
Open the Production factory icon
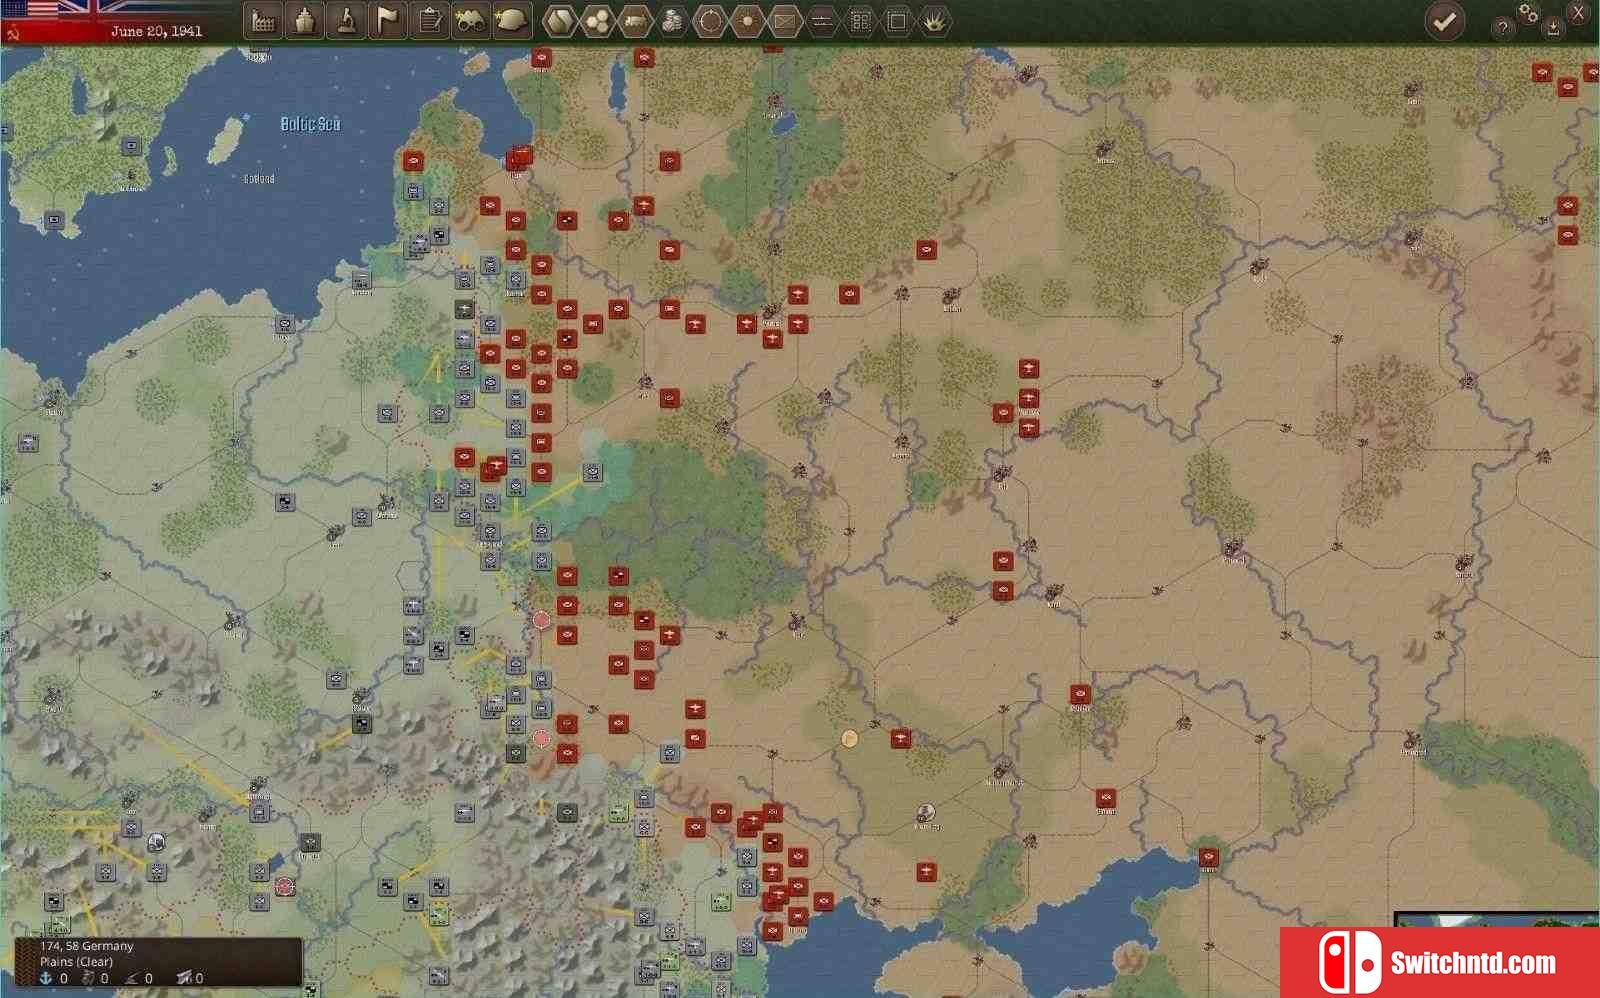coord(263,21)
